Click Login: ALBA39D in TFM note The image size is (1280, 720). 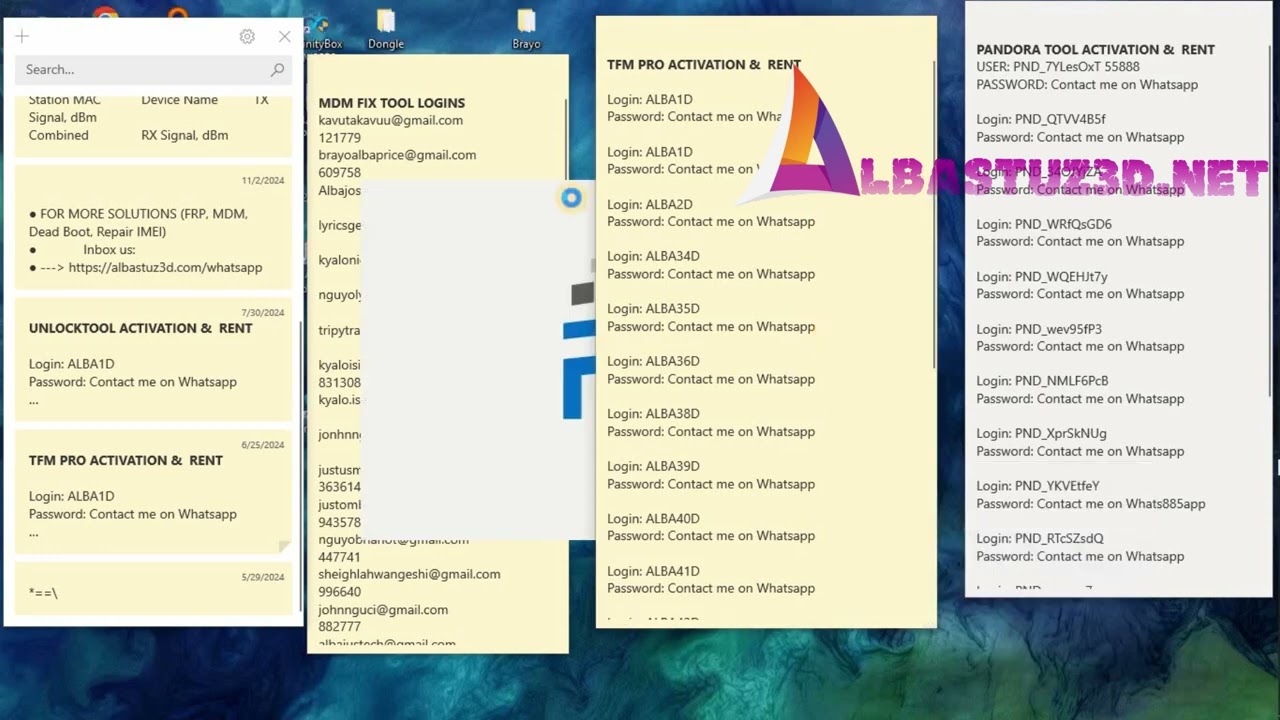(x=653, y=466)
